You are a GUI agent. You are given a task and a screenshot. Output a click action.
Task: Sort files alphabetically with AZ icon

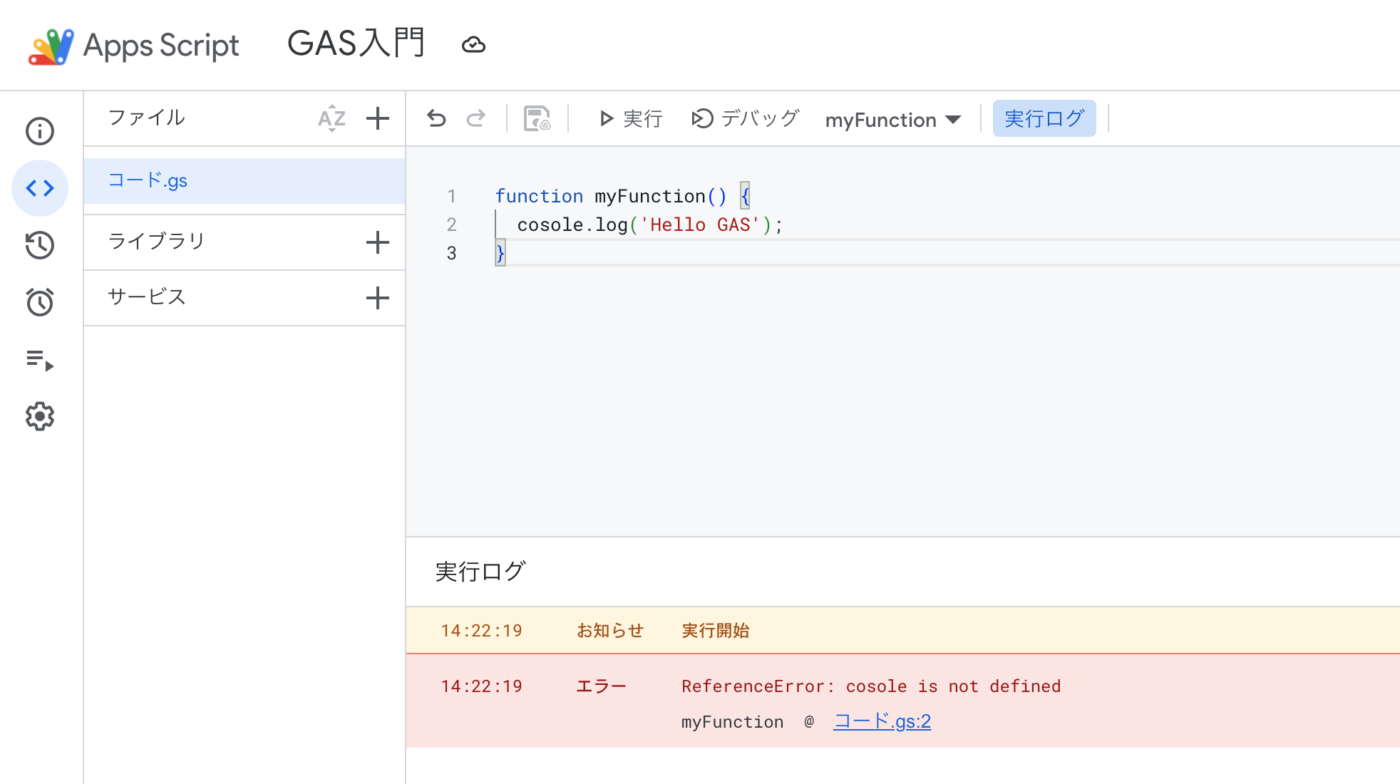[331, 119]
